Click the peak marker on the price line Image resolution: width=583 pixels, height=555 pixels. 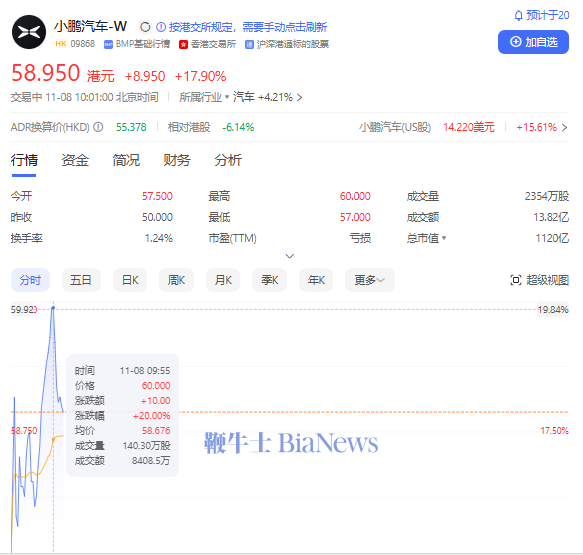(53, 308)
